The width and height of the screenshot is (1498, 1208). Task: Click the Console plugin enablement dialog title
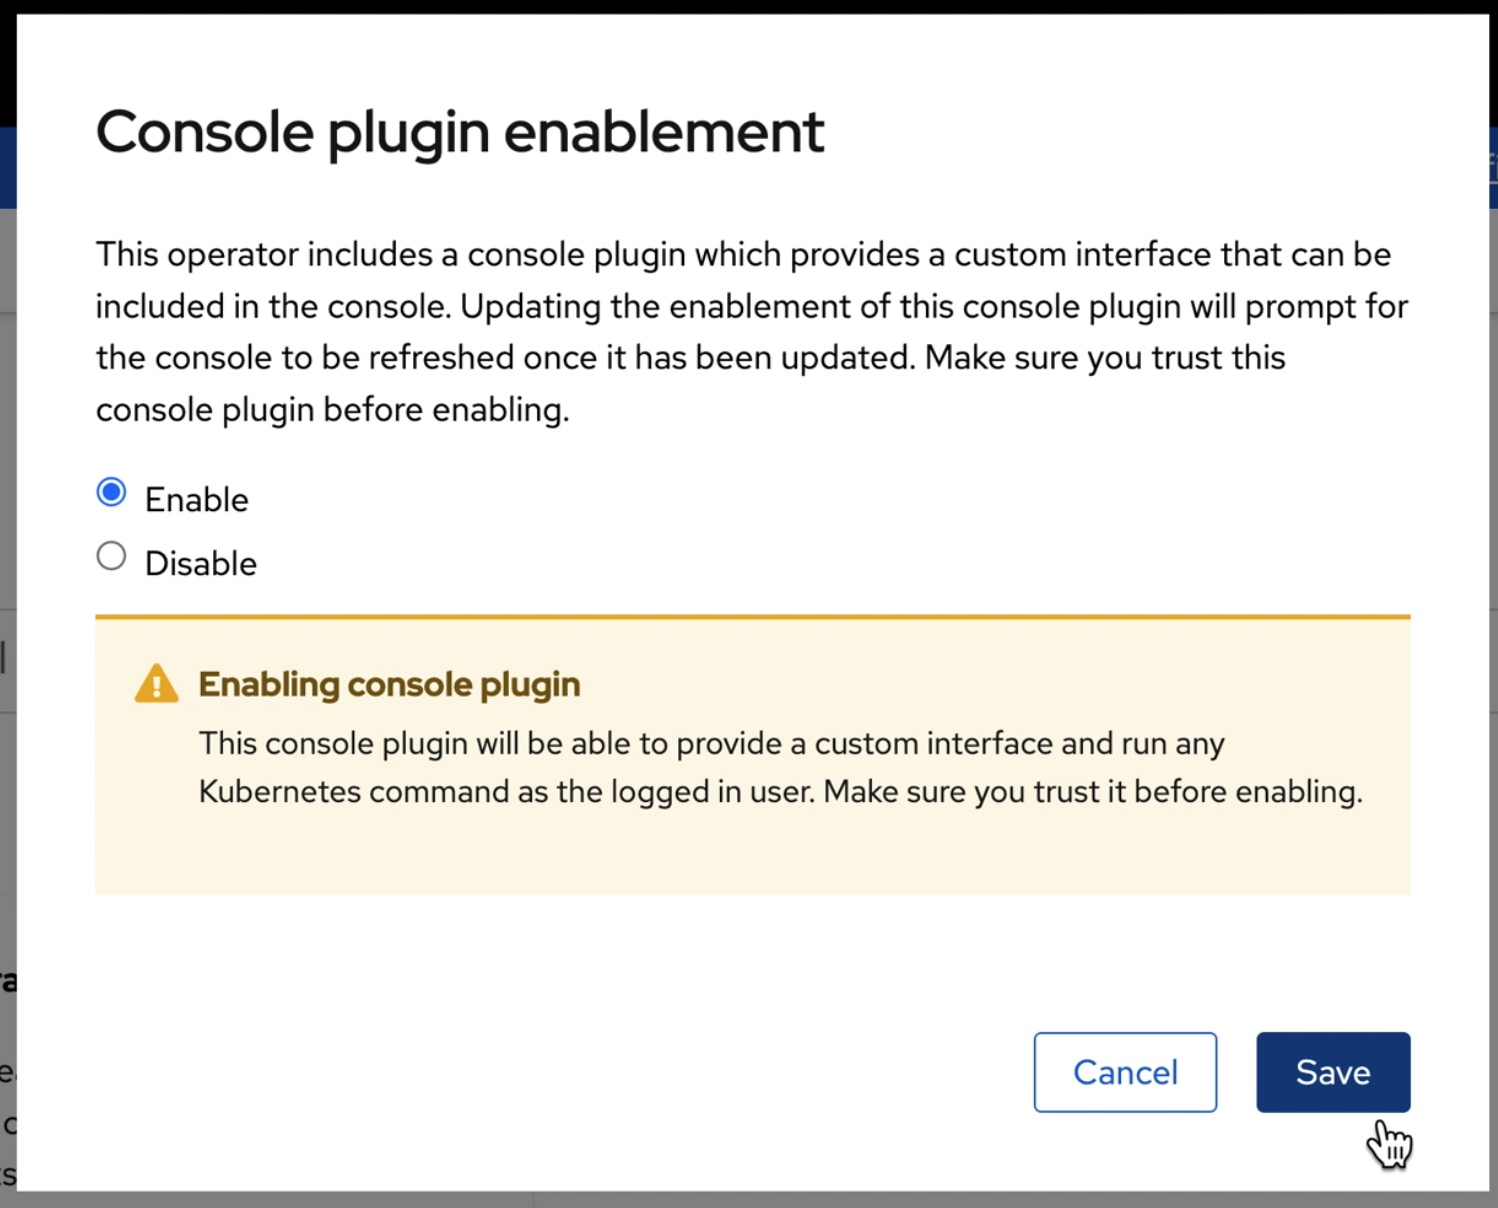click(x=460, y=131)
